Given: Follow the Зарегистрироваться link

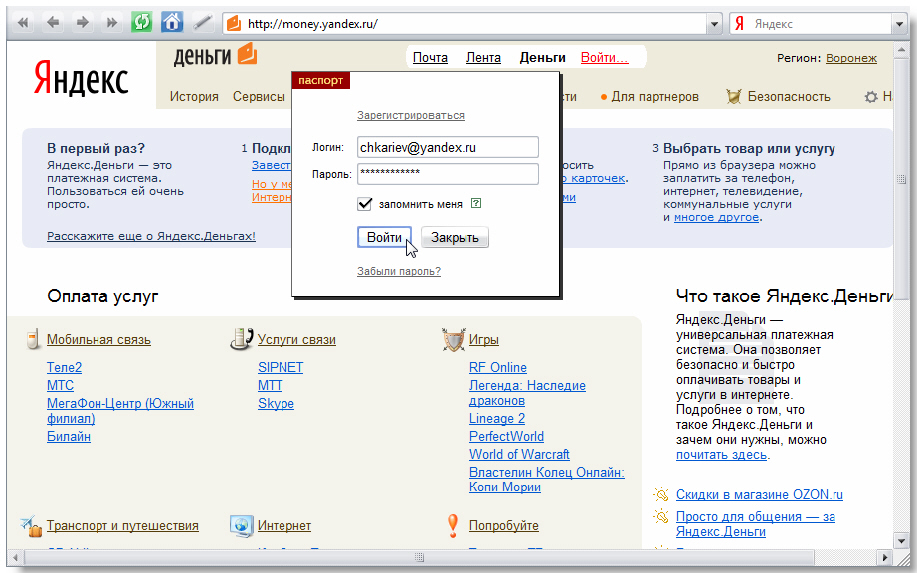Looking at the screenshot, I should point(411,115).
